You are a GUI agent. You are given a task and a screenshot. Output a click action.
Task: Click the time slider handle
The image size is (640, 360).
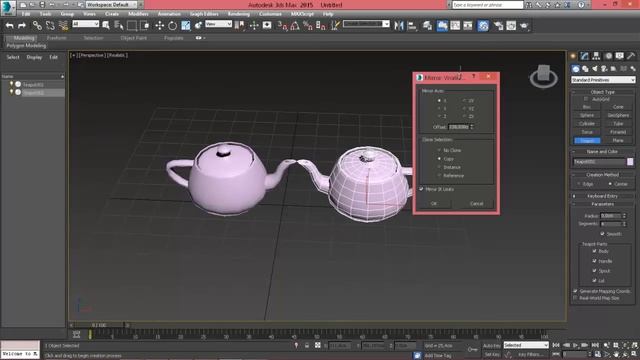[98, 325]
